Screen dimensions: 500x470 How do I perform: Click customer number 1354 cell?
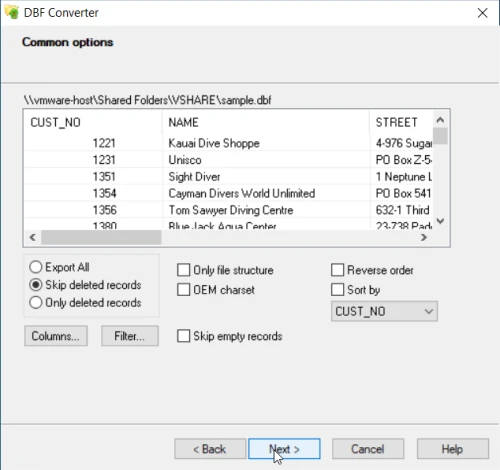click(x=93, y=193)
